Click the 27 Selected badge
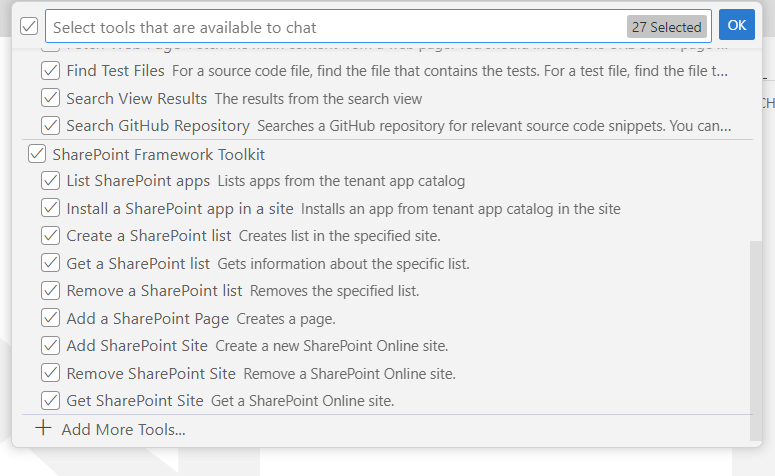775x476 pixels. (x=666, y=27)
